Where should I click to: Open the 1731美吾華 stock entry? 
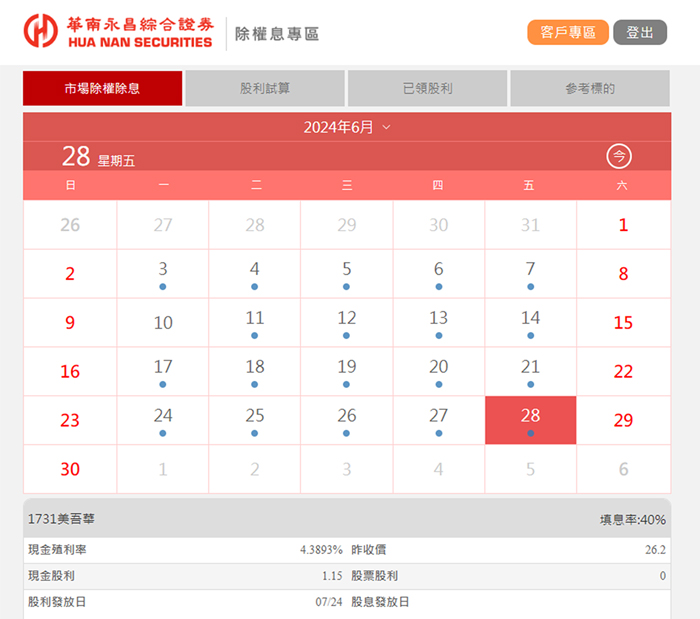(x=62, y=519)
